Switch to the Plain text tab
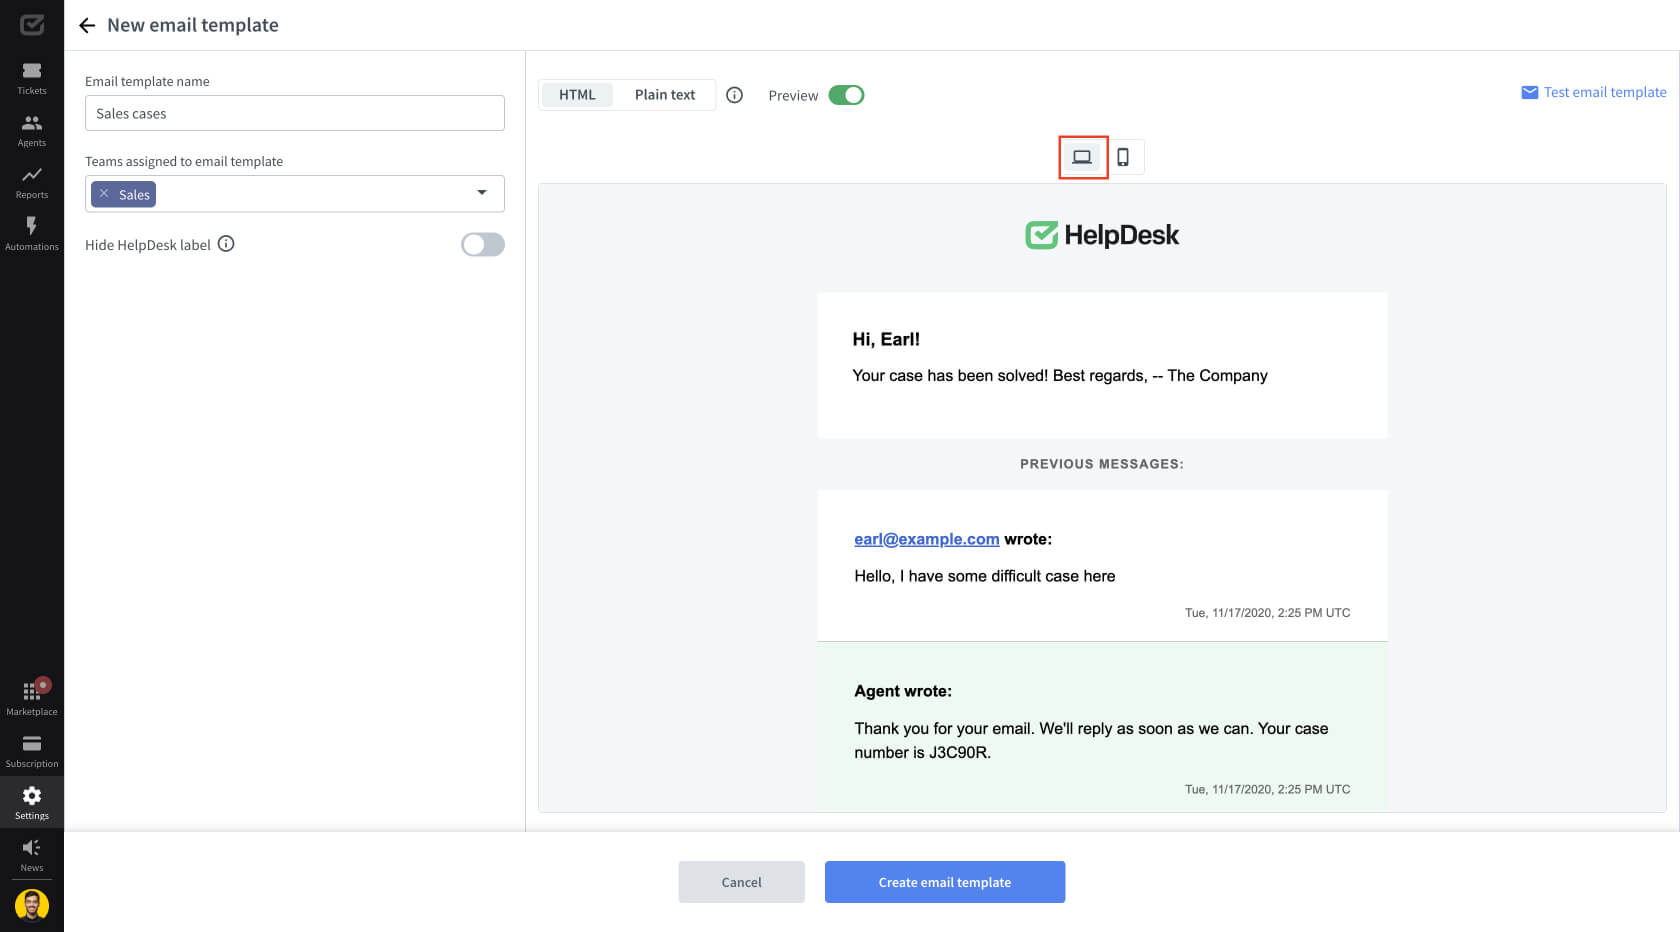 (x=665, y=95)
